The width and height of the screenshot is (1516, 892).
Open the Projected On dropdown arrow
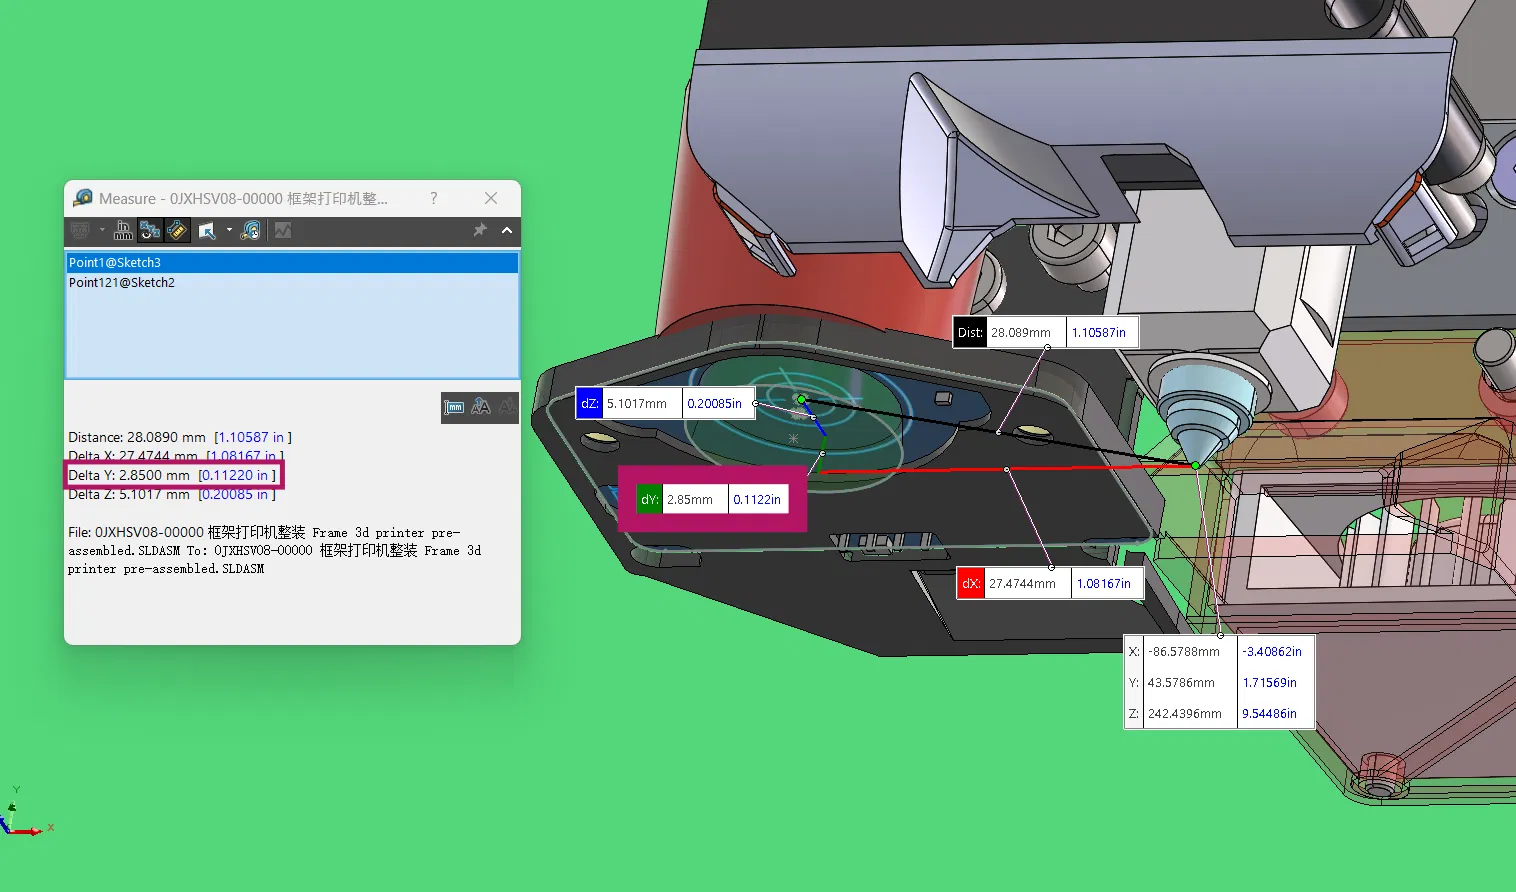(229, 231)
